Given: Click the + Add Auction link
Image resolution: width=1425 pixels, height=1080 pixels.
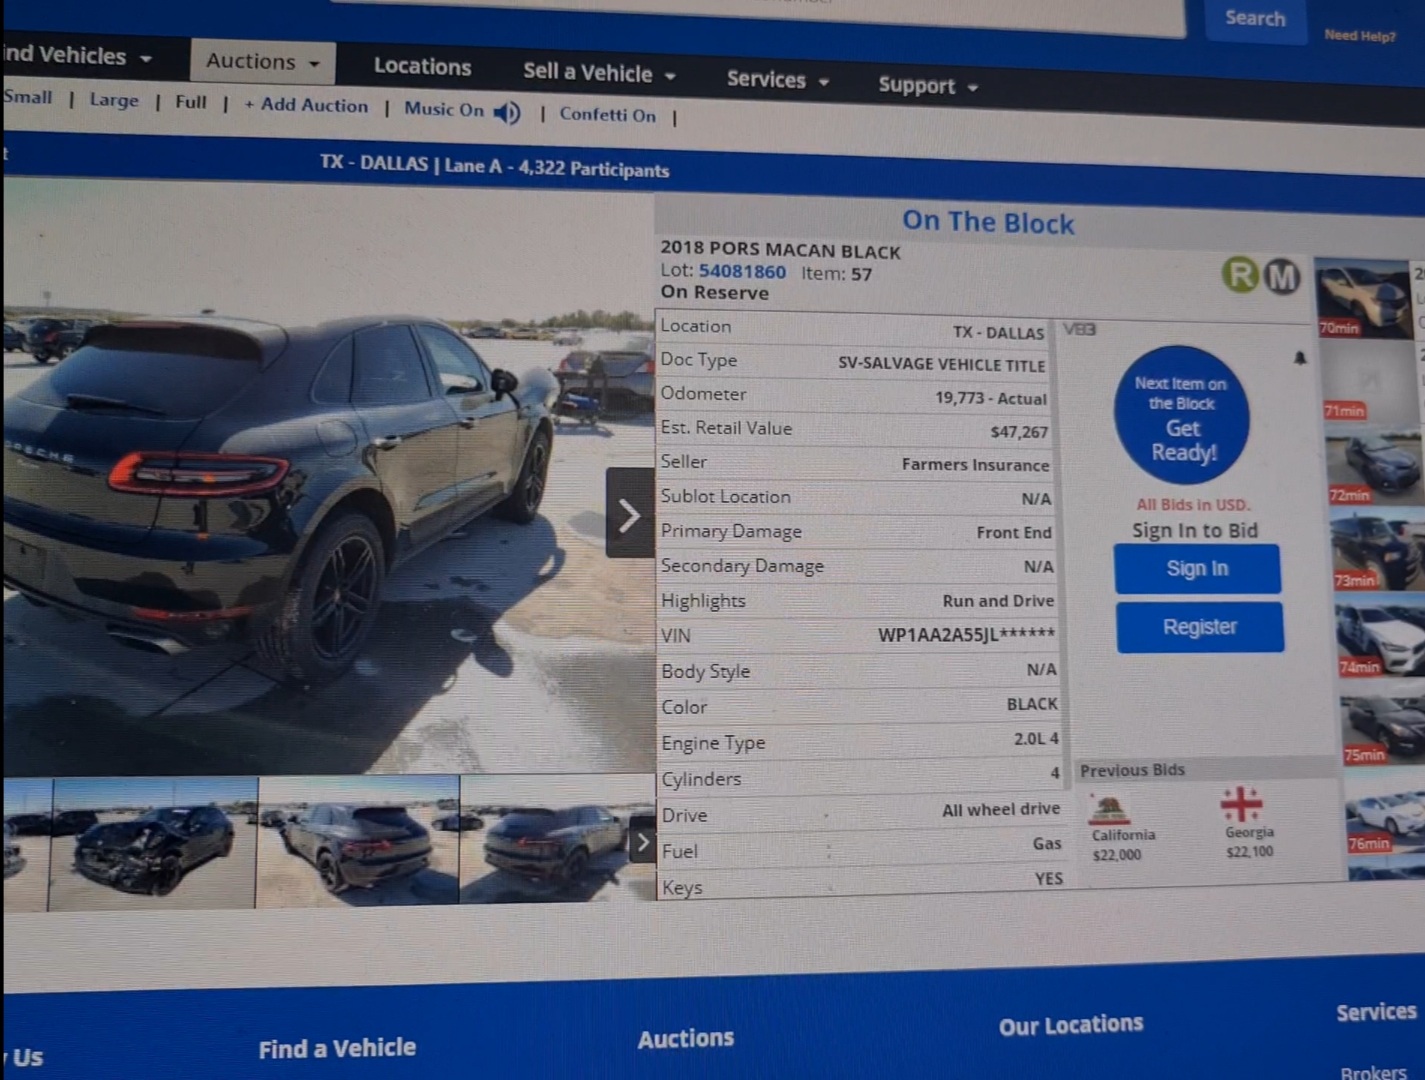Looking at the screenshot, I should (x=306, y=105).
